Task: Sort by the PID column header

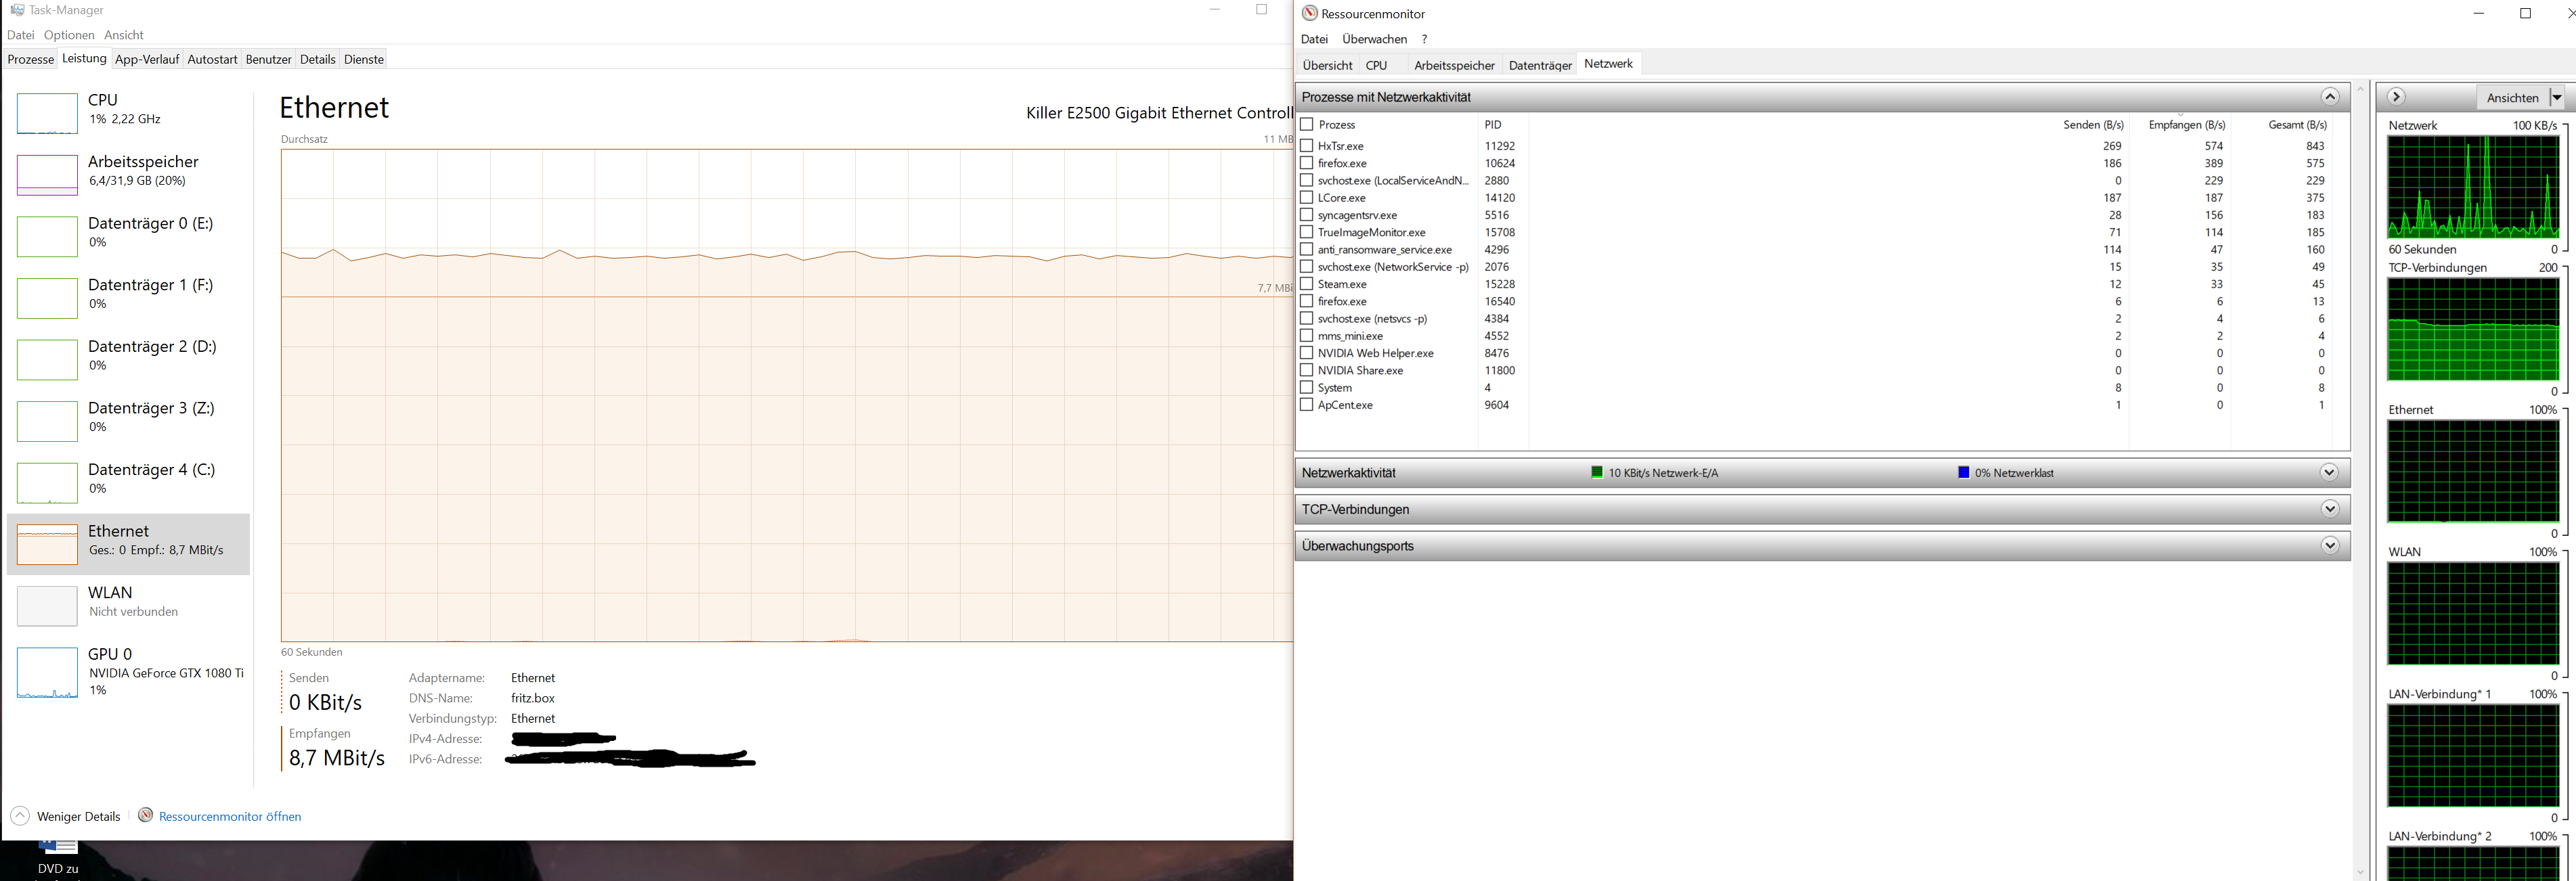Action: pyautogui.click(x=1492, y=125)
